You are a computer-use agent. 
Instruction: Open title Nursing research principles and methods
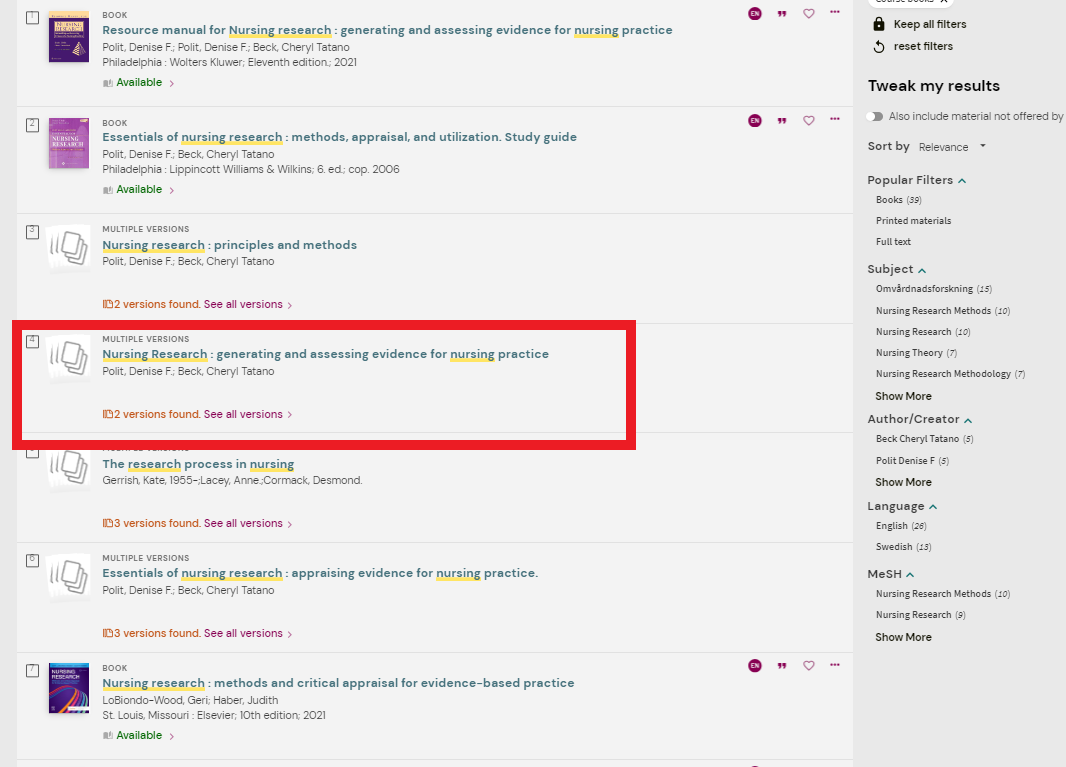[229, 245]
